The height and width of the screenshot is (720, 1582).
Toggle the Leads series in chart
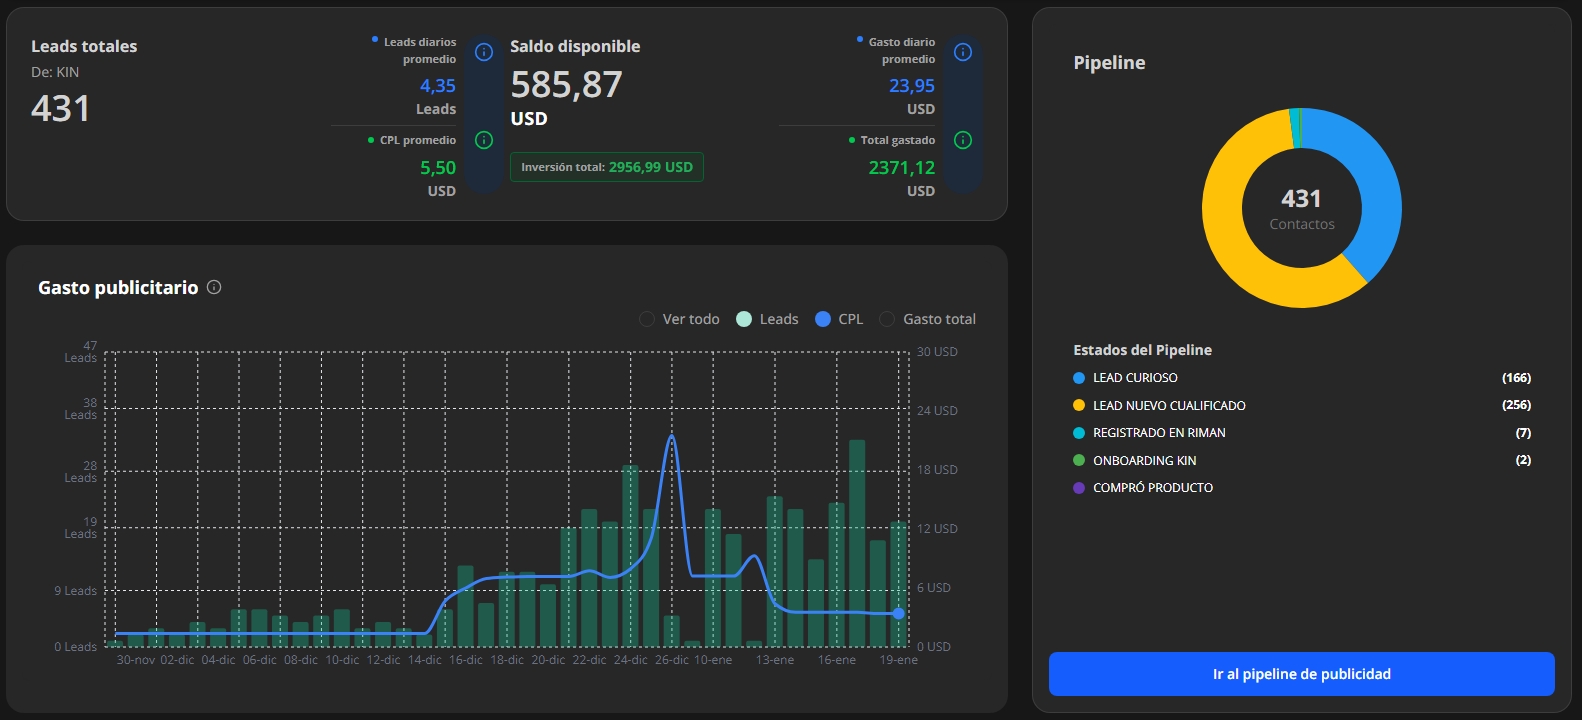click(x=744, y=319)
